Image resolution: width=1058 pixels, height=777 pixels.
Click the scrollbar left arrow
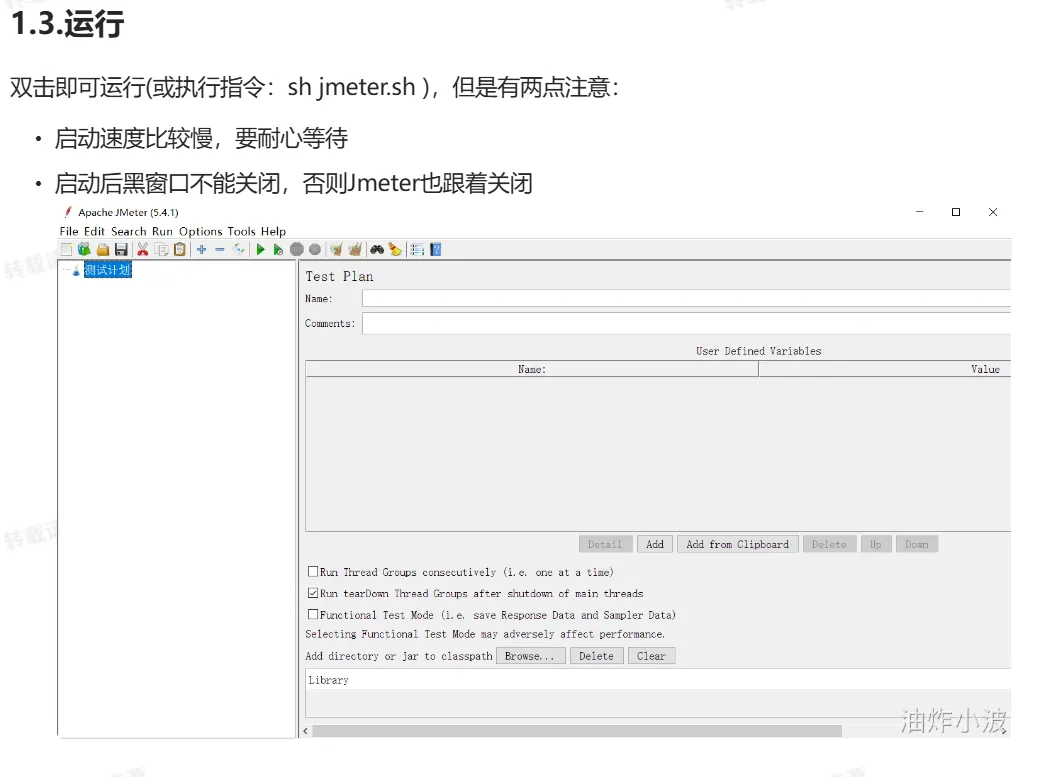click(x=306, y=731)
